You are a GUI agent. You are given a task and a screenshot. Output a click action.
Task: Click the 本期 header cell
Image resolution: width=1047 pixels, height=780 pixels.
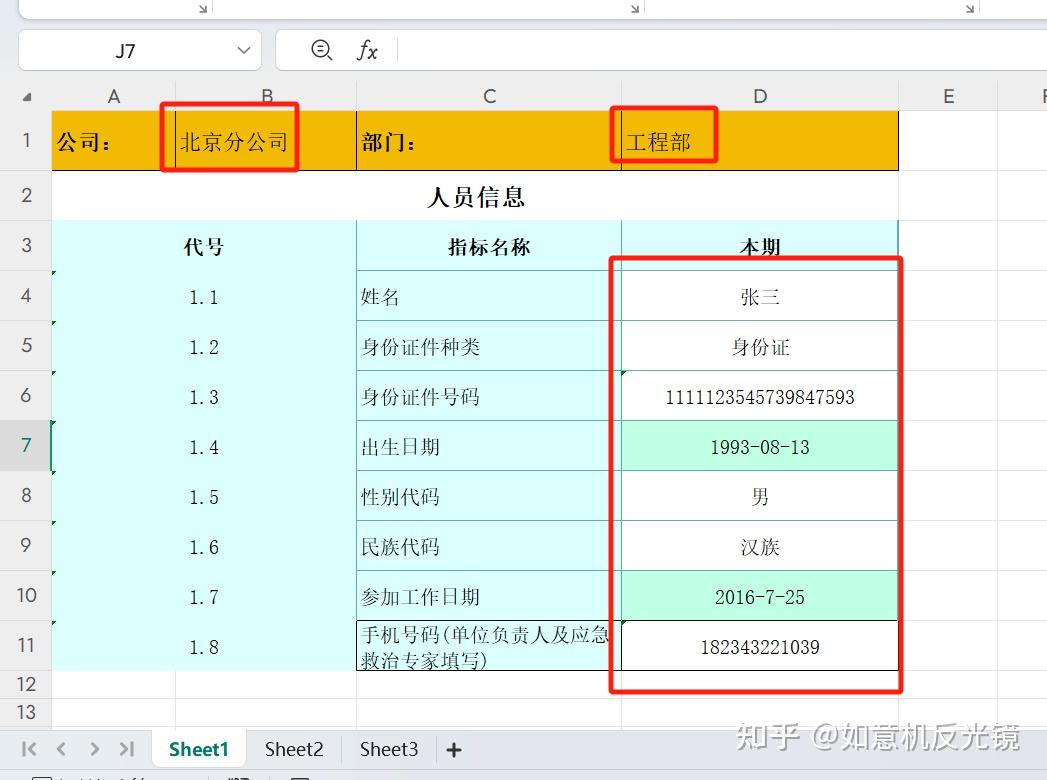(x=760, y=246)
